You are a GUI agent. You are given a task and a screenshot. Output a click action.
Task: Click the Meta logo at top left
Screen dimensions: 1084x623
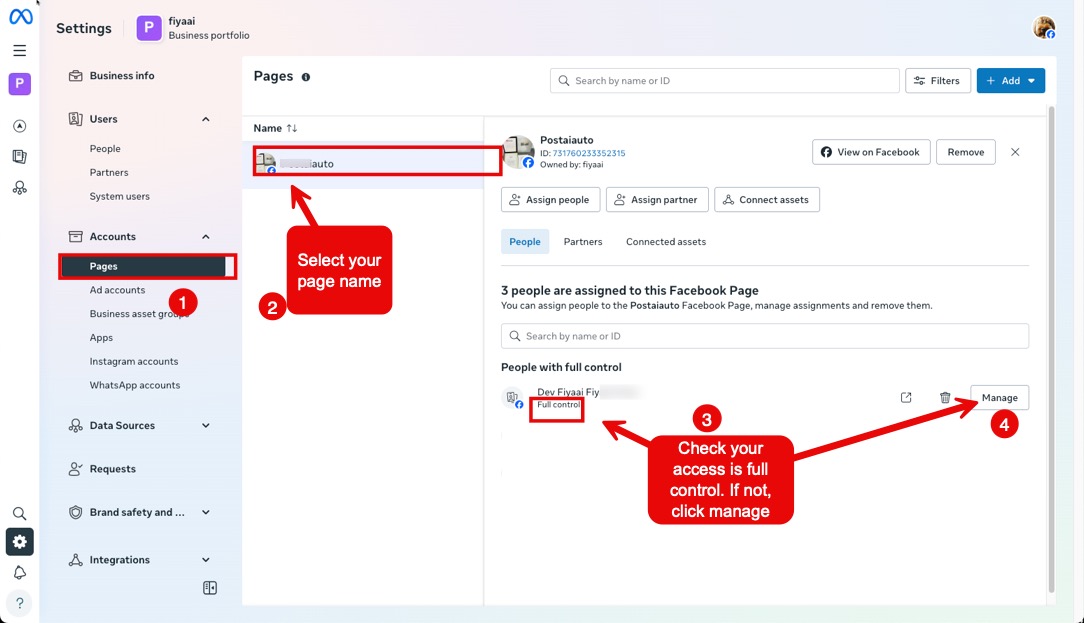(x=19, y=16)
